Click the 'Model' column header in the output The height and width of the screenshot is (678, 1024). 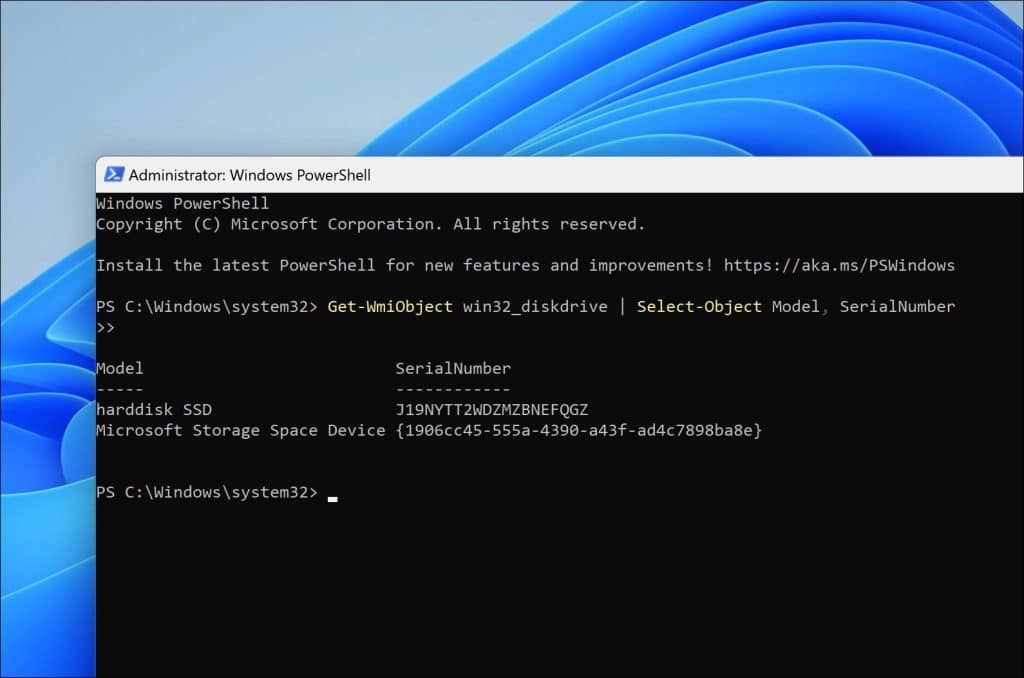pyautogui.click(x=120, y=368)
